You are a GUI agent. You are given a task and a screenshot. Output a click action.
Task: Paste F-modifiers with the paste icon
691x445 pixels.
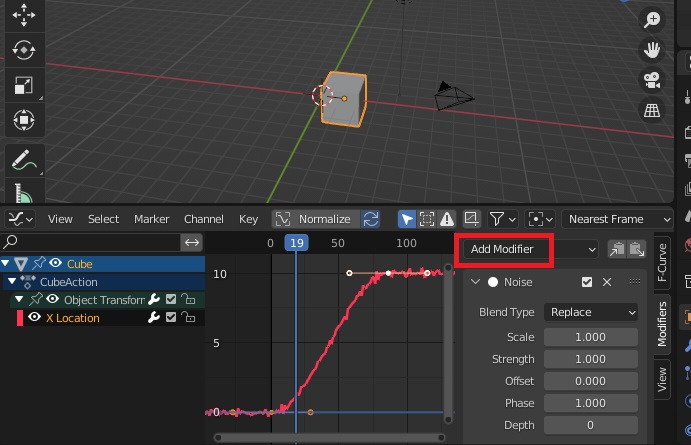637,249
